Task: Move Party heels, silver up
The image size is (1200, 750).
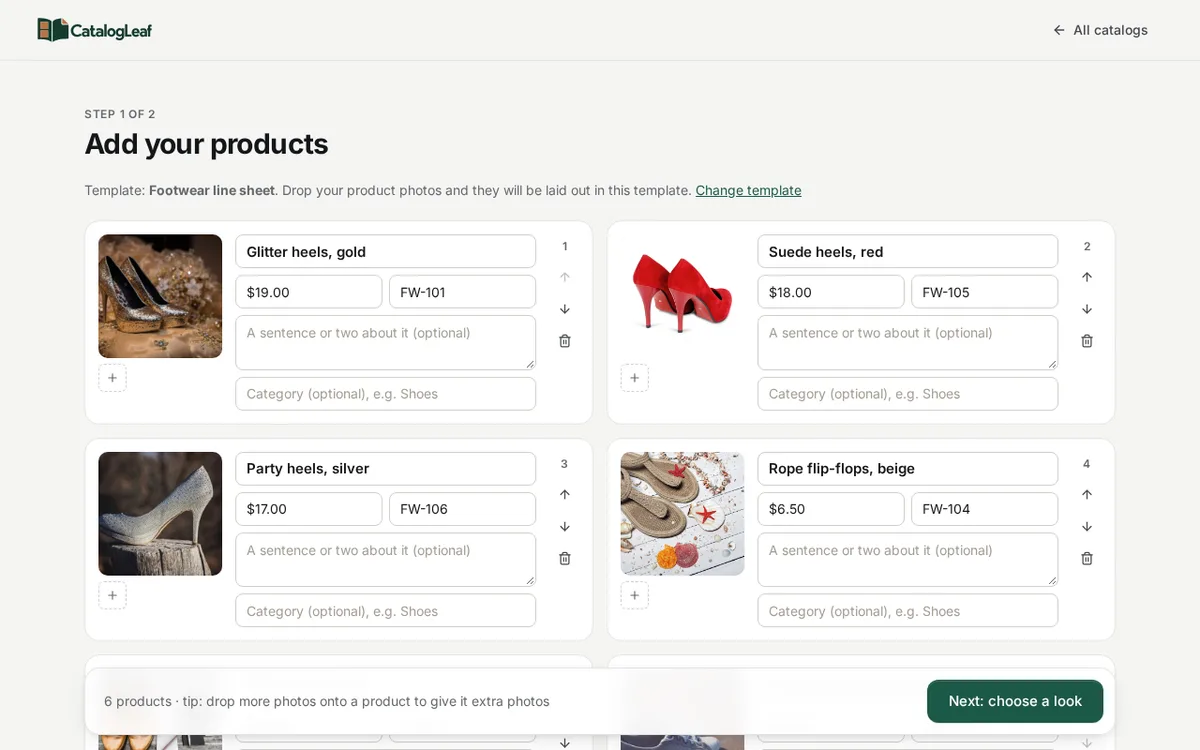Action: pyautogui.click(x=565, y=494)
